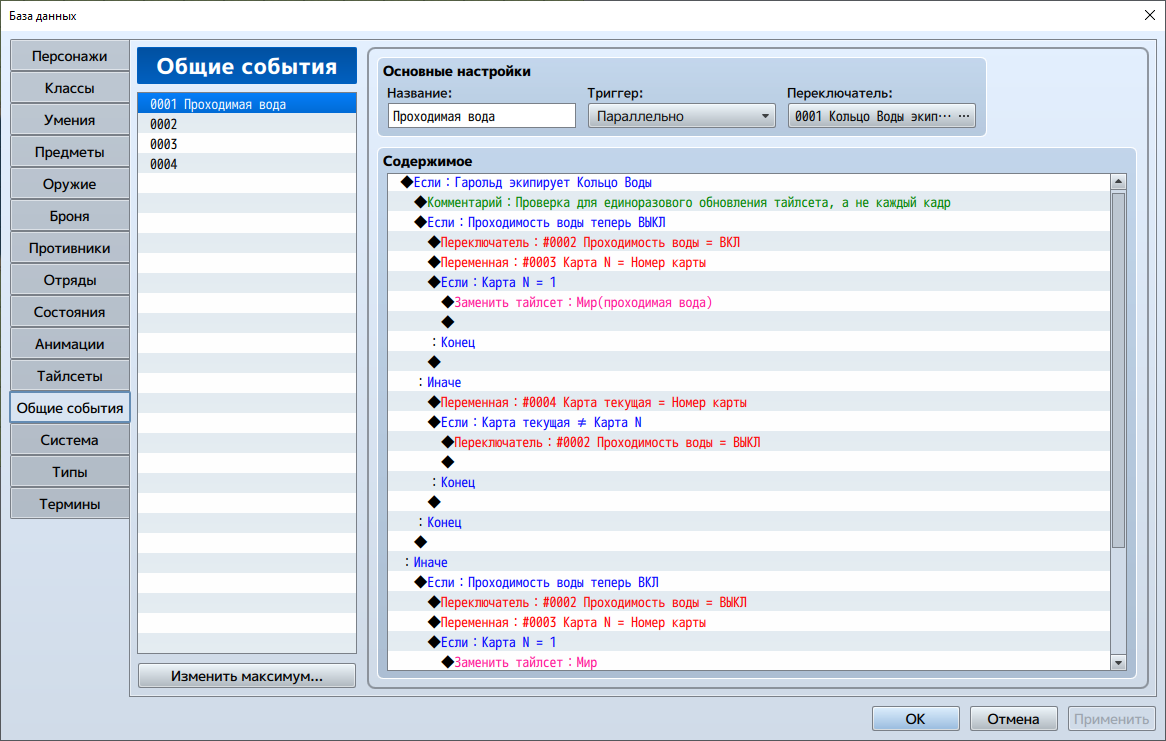Image resolution: width=1166 pixels, height=741 pixels.
Task: Switch to the Классы tab
Action: (x=69, y=89)
